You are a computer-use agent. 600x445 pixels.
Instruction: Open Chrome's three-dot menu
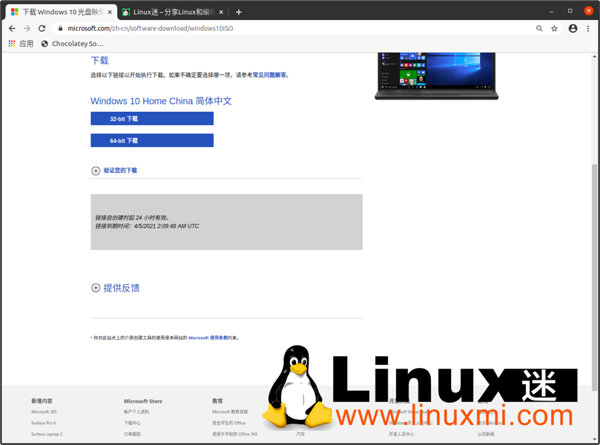pyautogui.click(x=588, y=28)
